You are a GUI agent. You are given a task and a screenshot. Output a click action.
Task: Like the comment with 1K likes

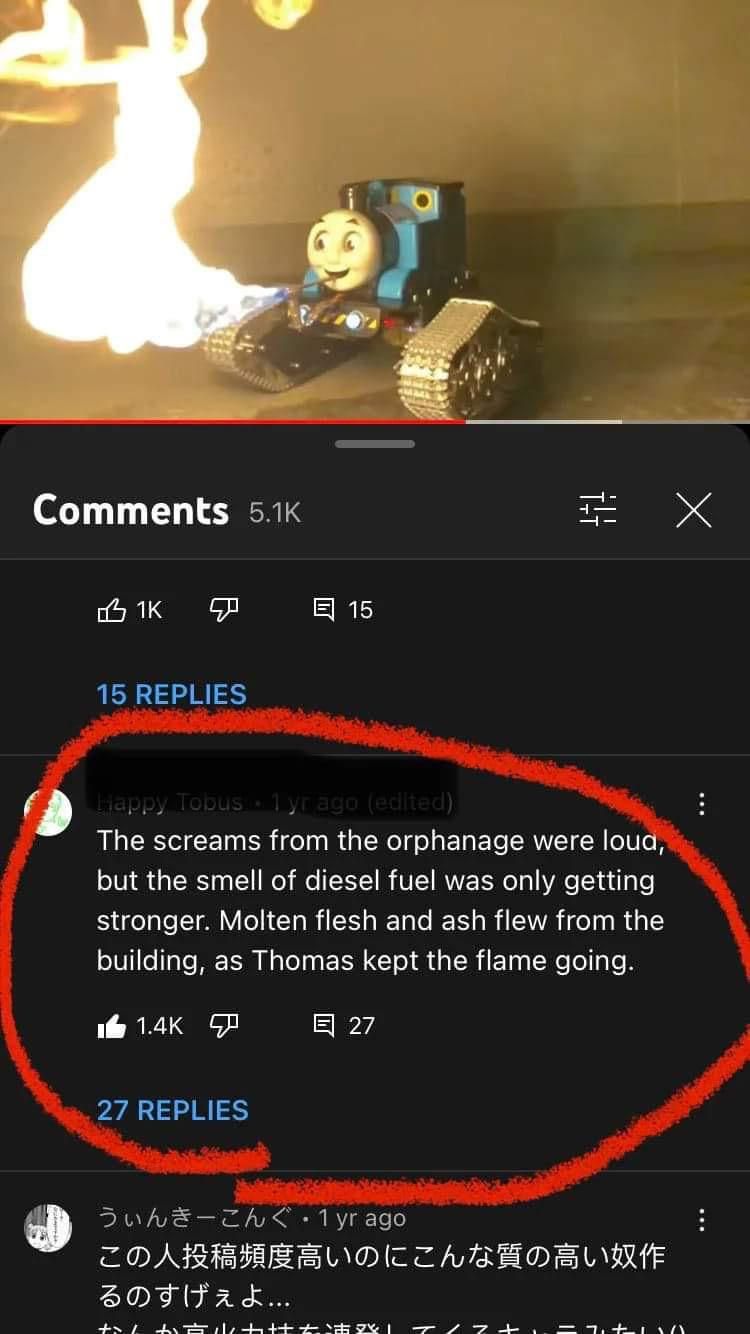(x=111, y=609)
